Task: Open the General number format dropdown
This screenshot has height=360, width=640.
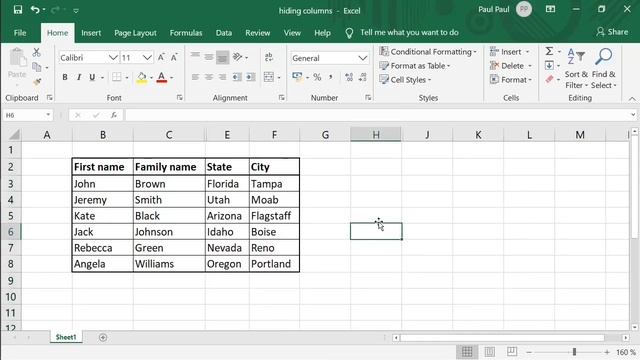Action: (x=362, y=58)
